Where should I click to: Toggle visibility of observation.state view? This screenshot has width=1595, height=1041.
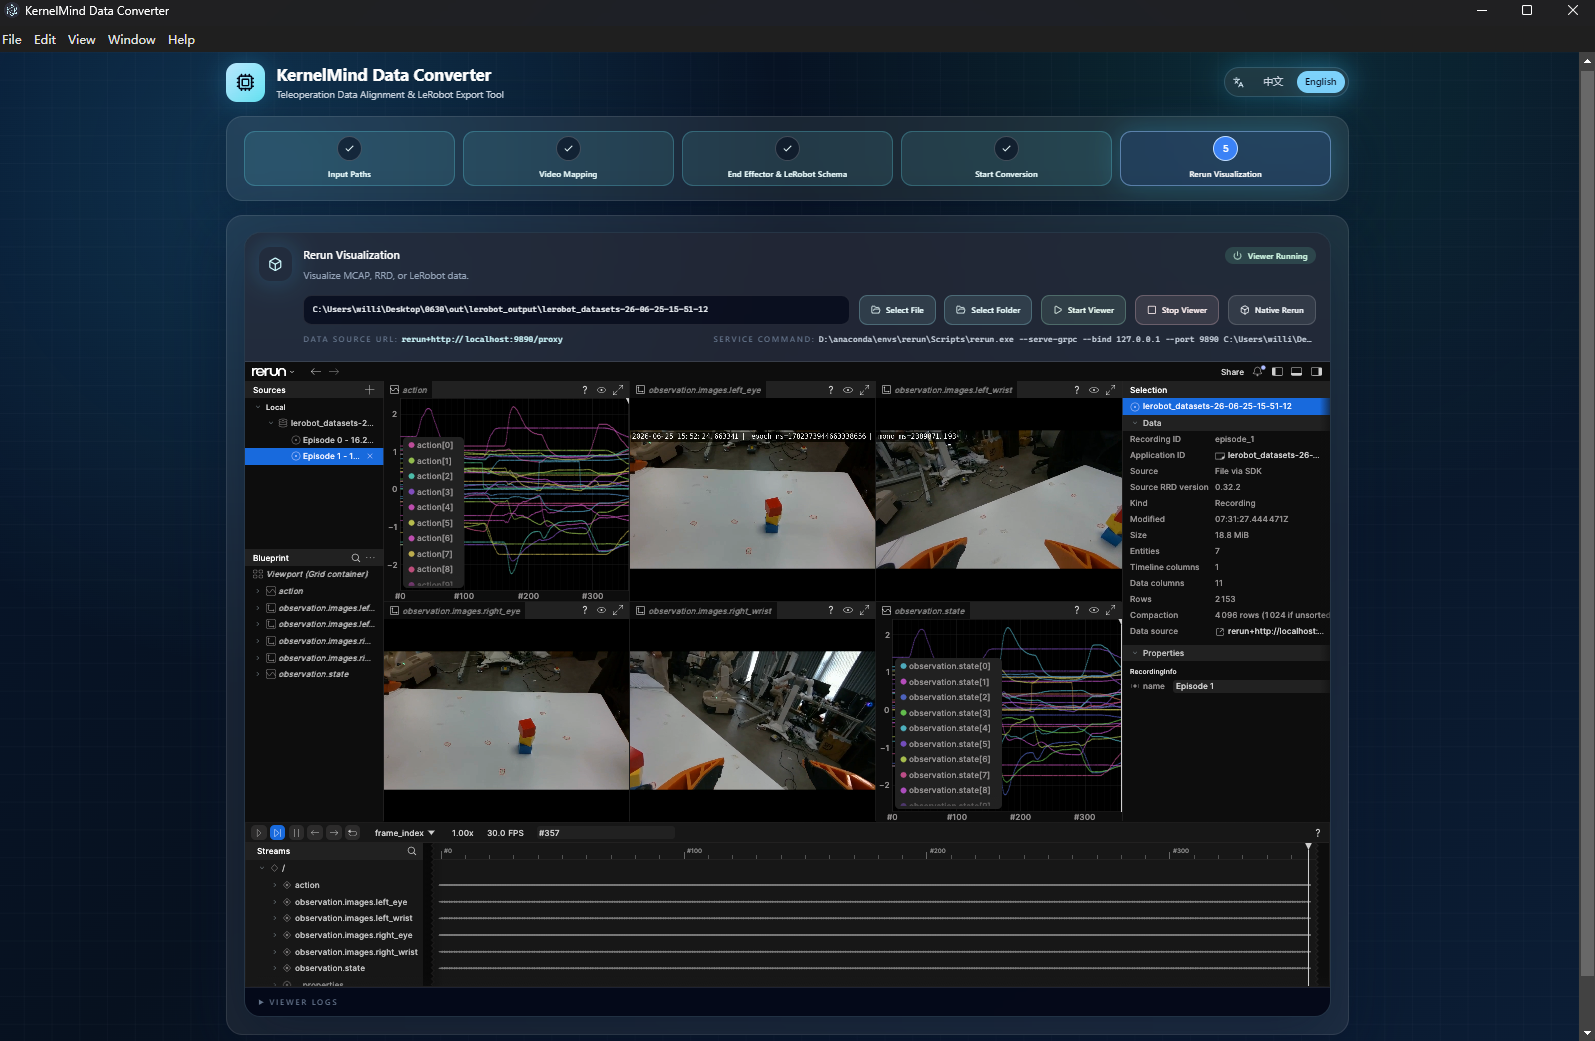1093,610
